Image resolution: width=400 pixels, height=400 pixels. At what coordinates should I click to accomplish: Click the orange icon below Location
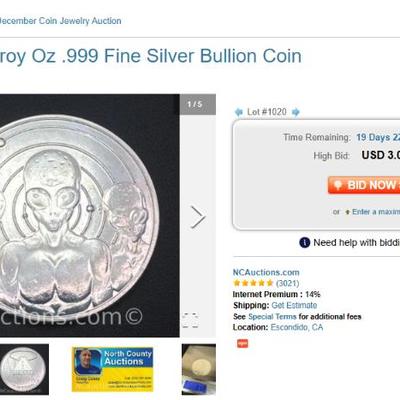tap(242, 343)
